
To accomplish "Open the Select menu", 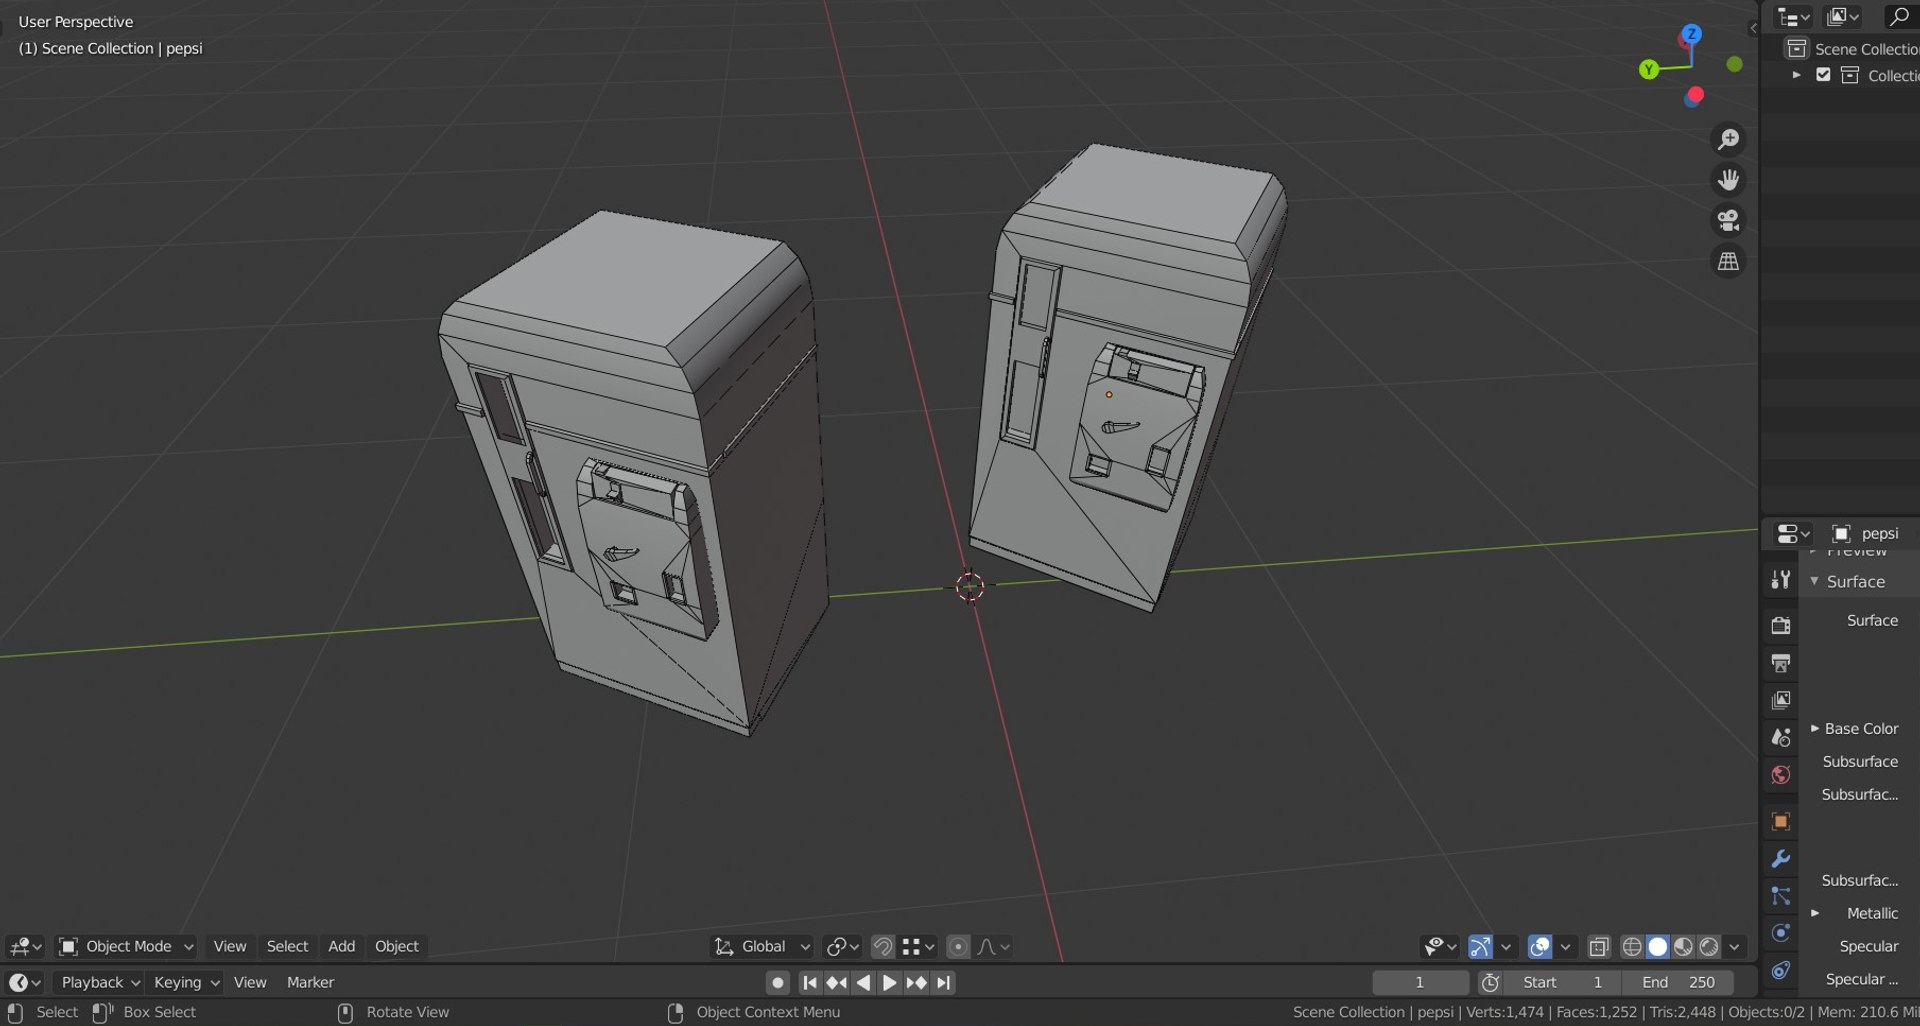I will click(x=287, y=946).
